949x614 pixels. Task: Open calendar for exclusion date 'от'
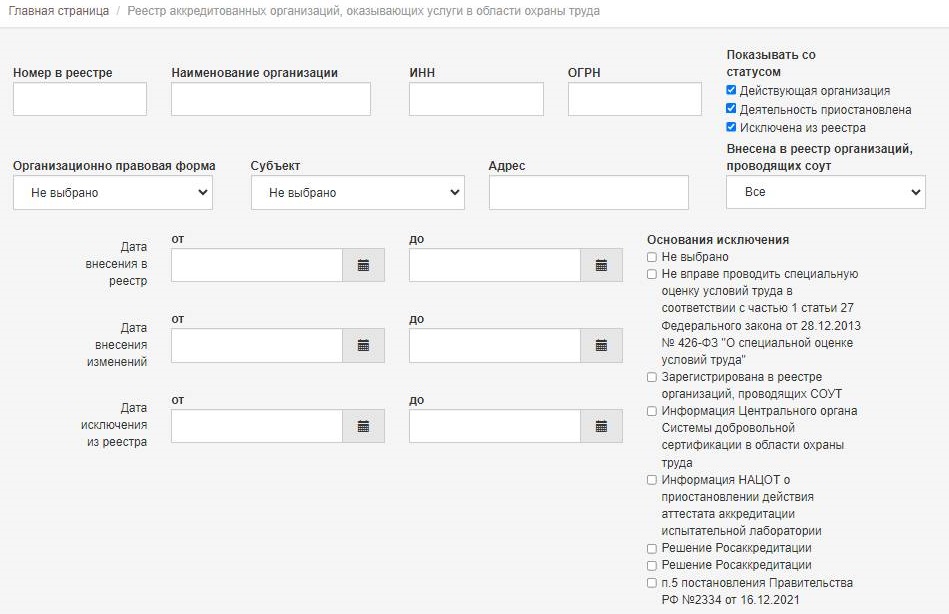coord(363,426)
